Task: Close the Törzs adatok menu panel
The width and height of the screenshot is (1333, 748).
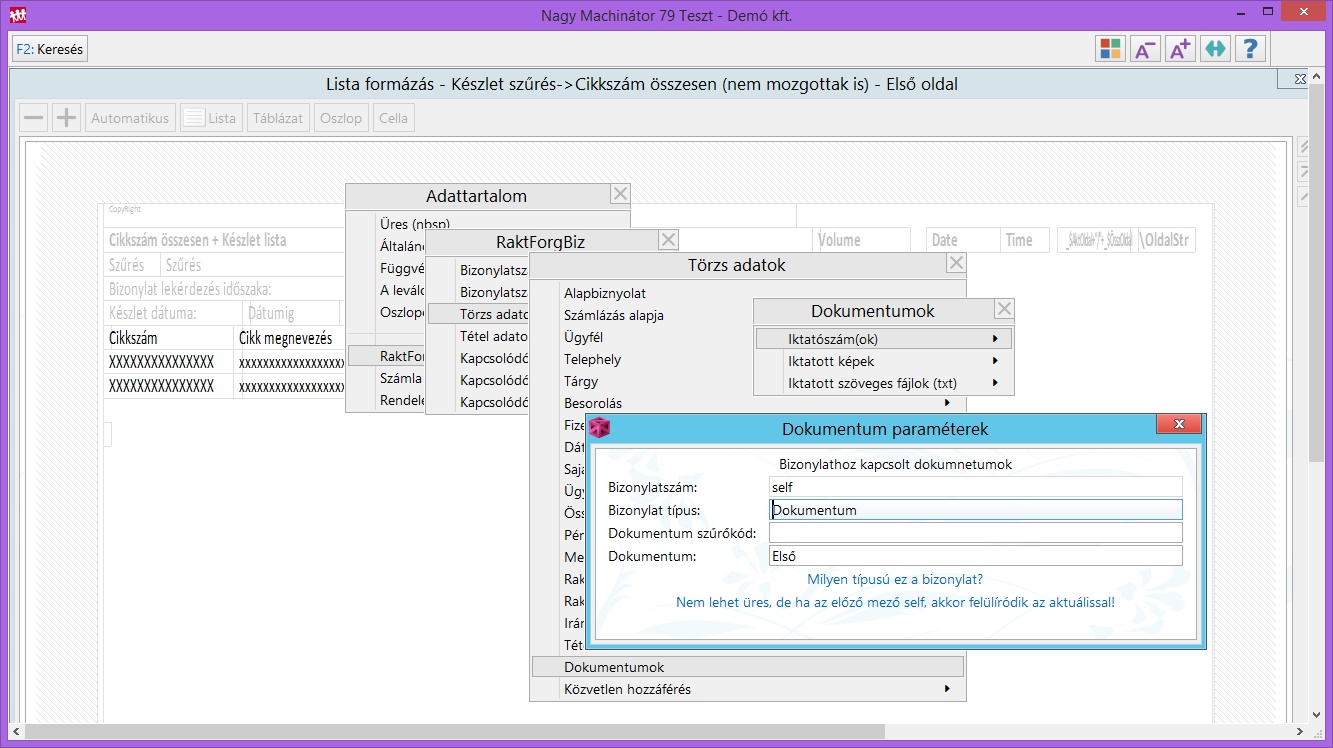Action: 956,264
